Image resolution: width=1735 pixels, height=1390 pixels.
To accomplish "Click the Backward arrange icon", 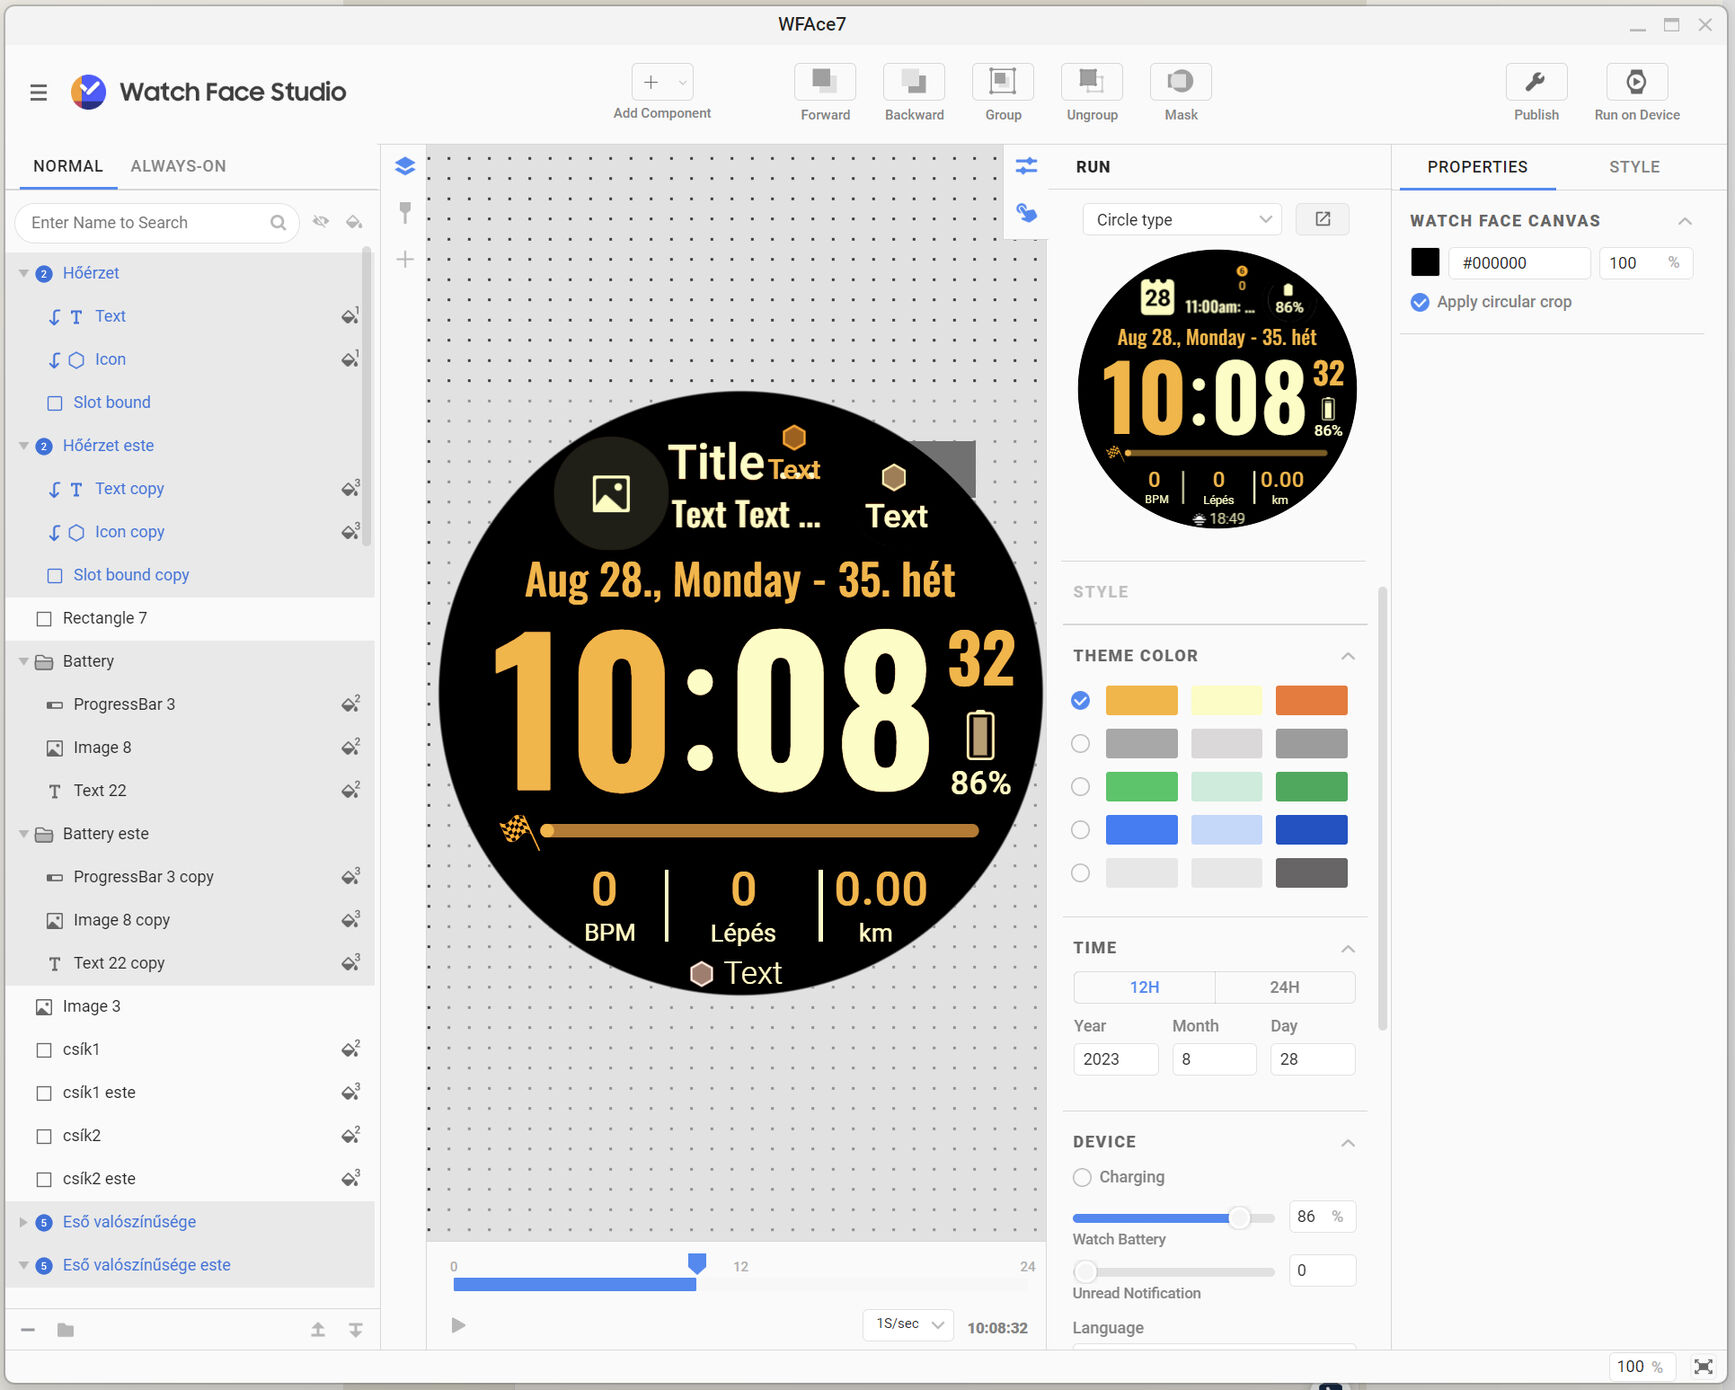I will 914,81.
